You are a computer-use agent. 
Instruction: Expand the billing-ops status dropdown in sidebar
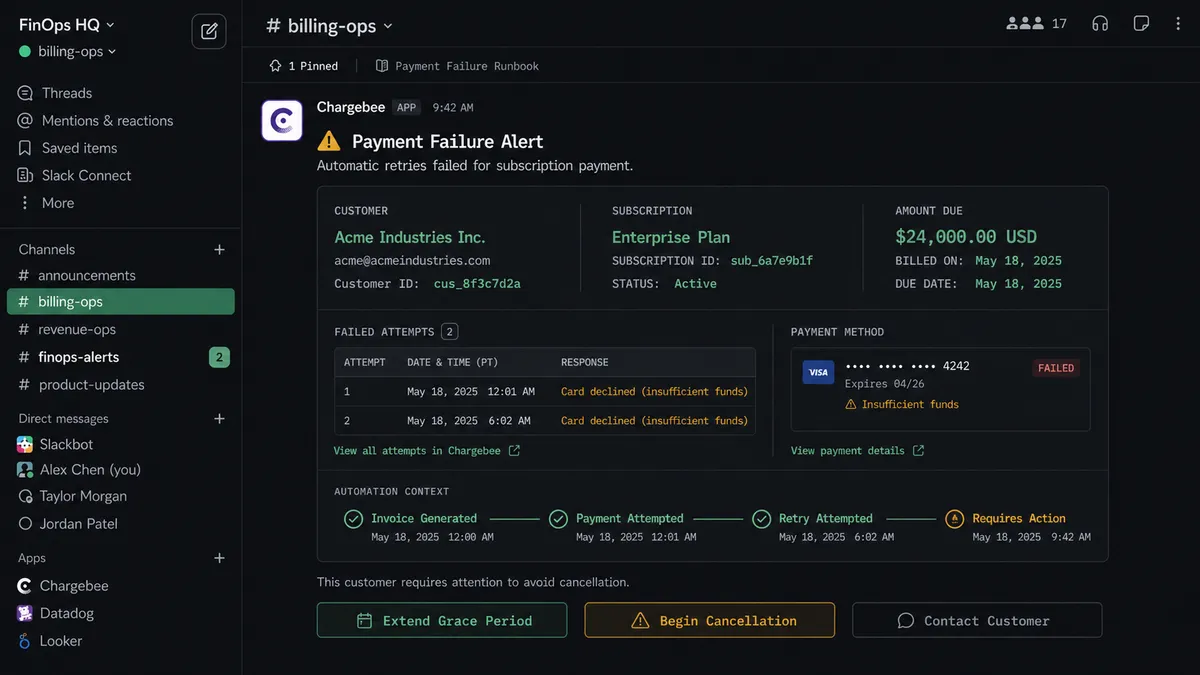click(x=68, y=51)
